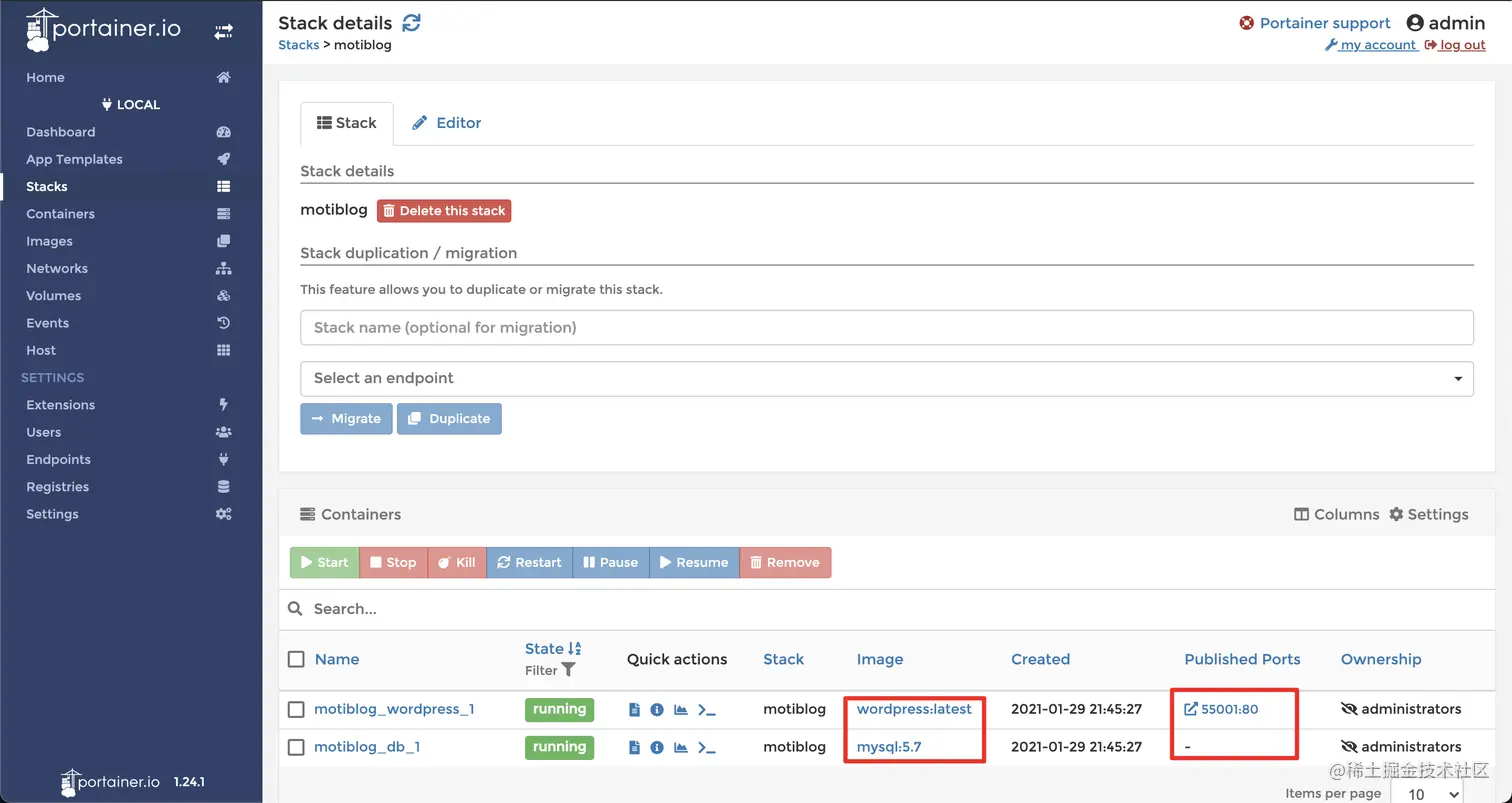Inspect icon for motiblog_db_1

pos(657,747)
